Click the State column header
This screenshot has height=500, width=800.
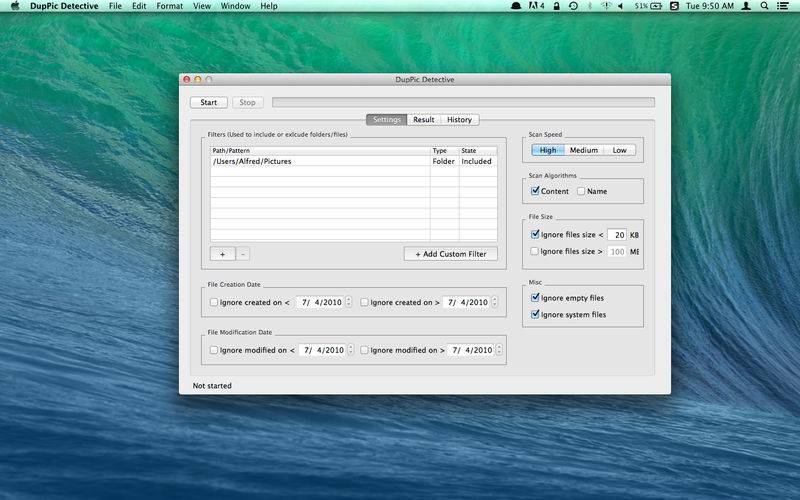[478, 151]
